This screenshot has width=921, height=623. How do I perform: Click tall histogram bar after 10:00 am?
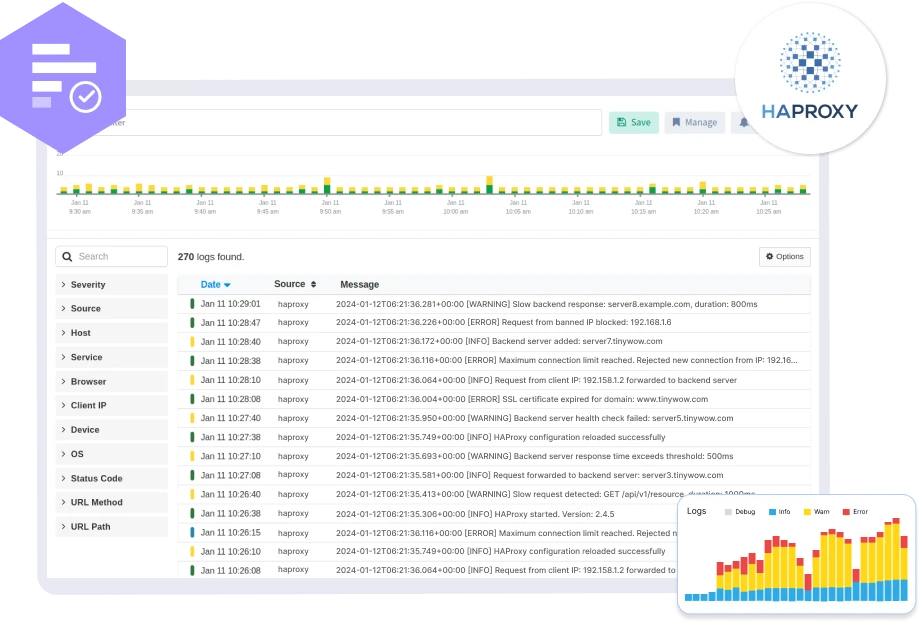489,185
